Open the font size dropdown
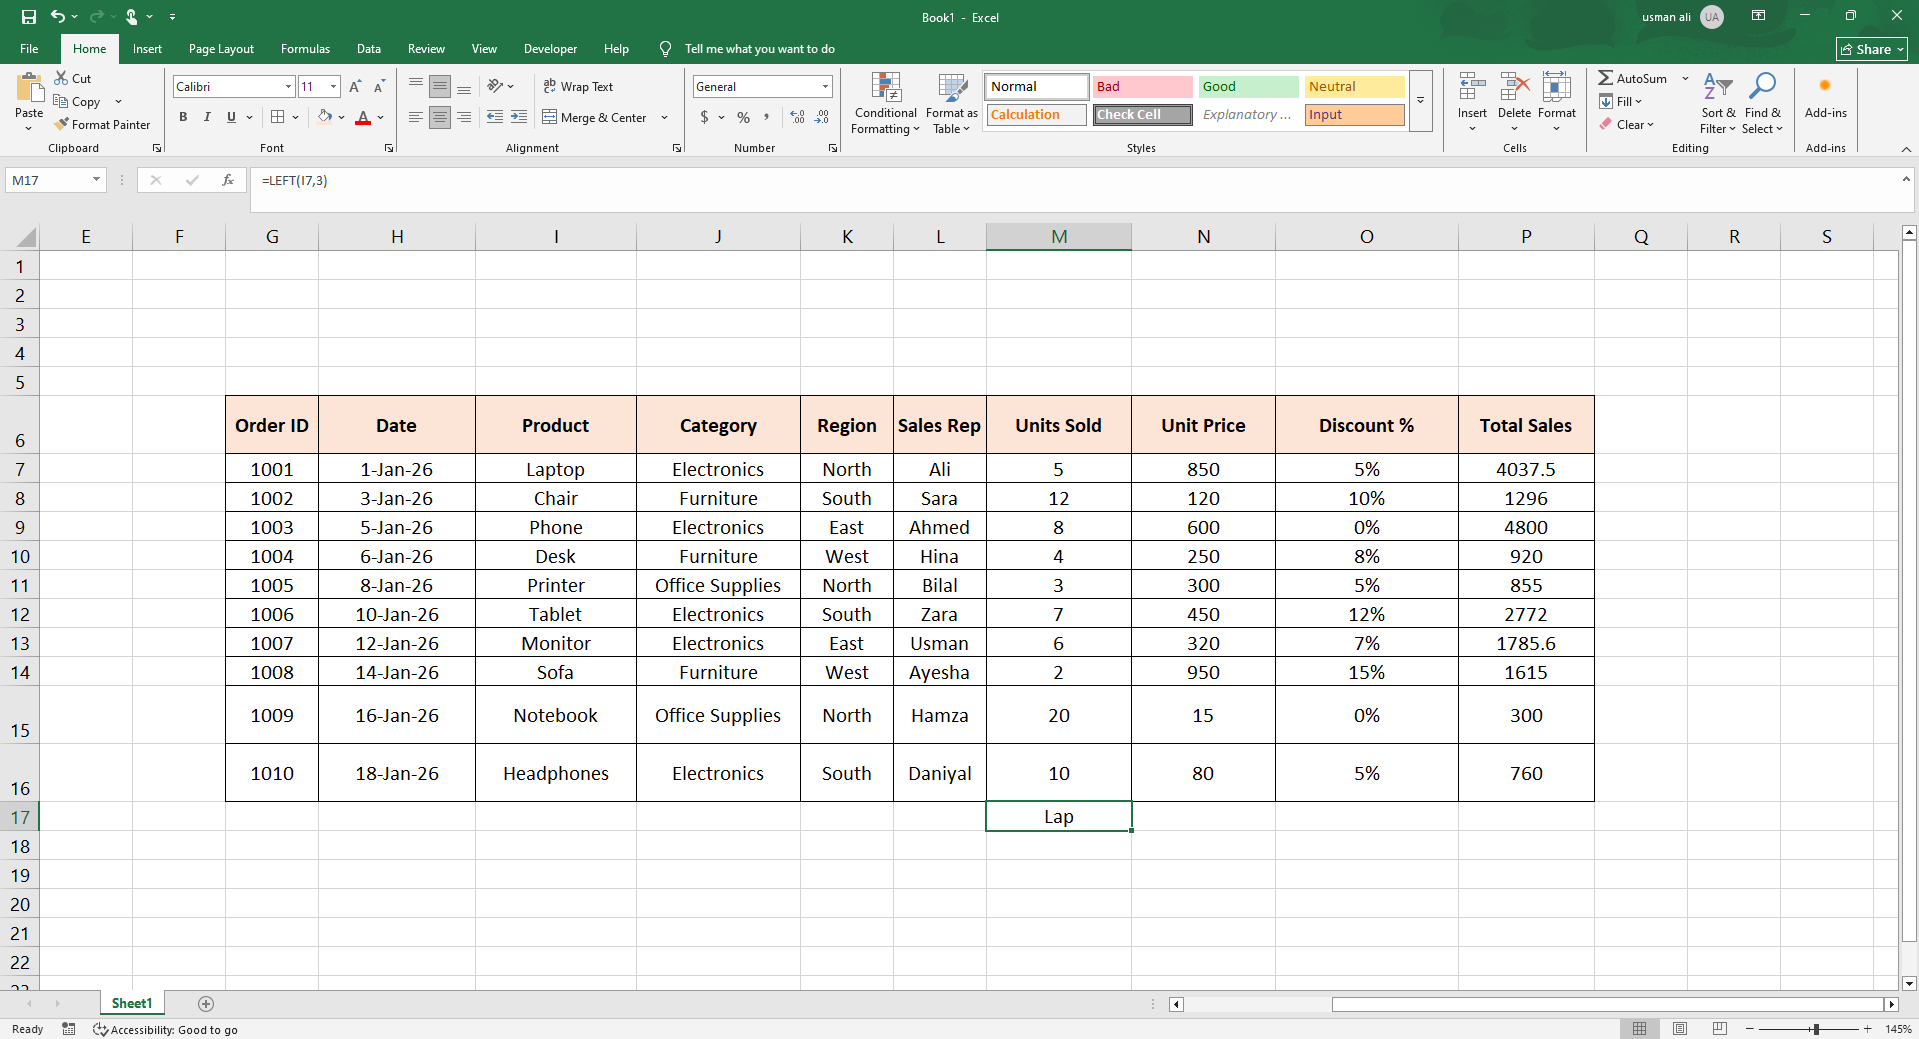 coord(334,87)
